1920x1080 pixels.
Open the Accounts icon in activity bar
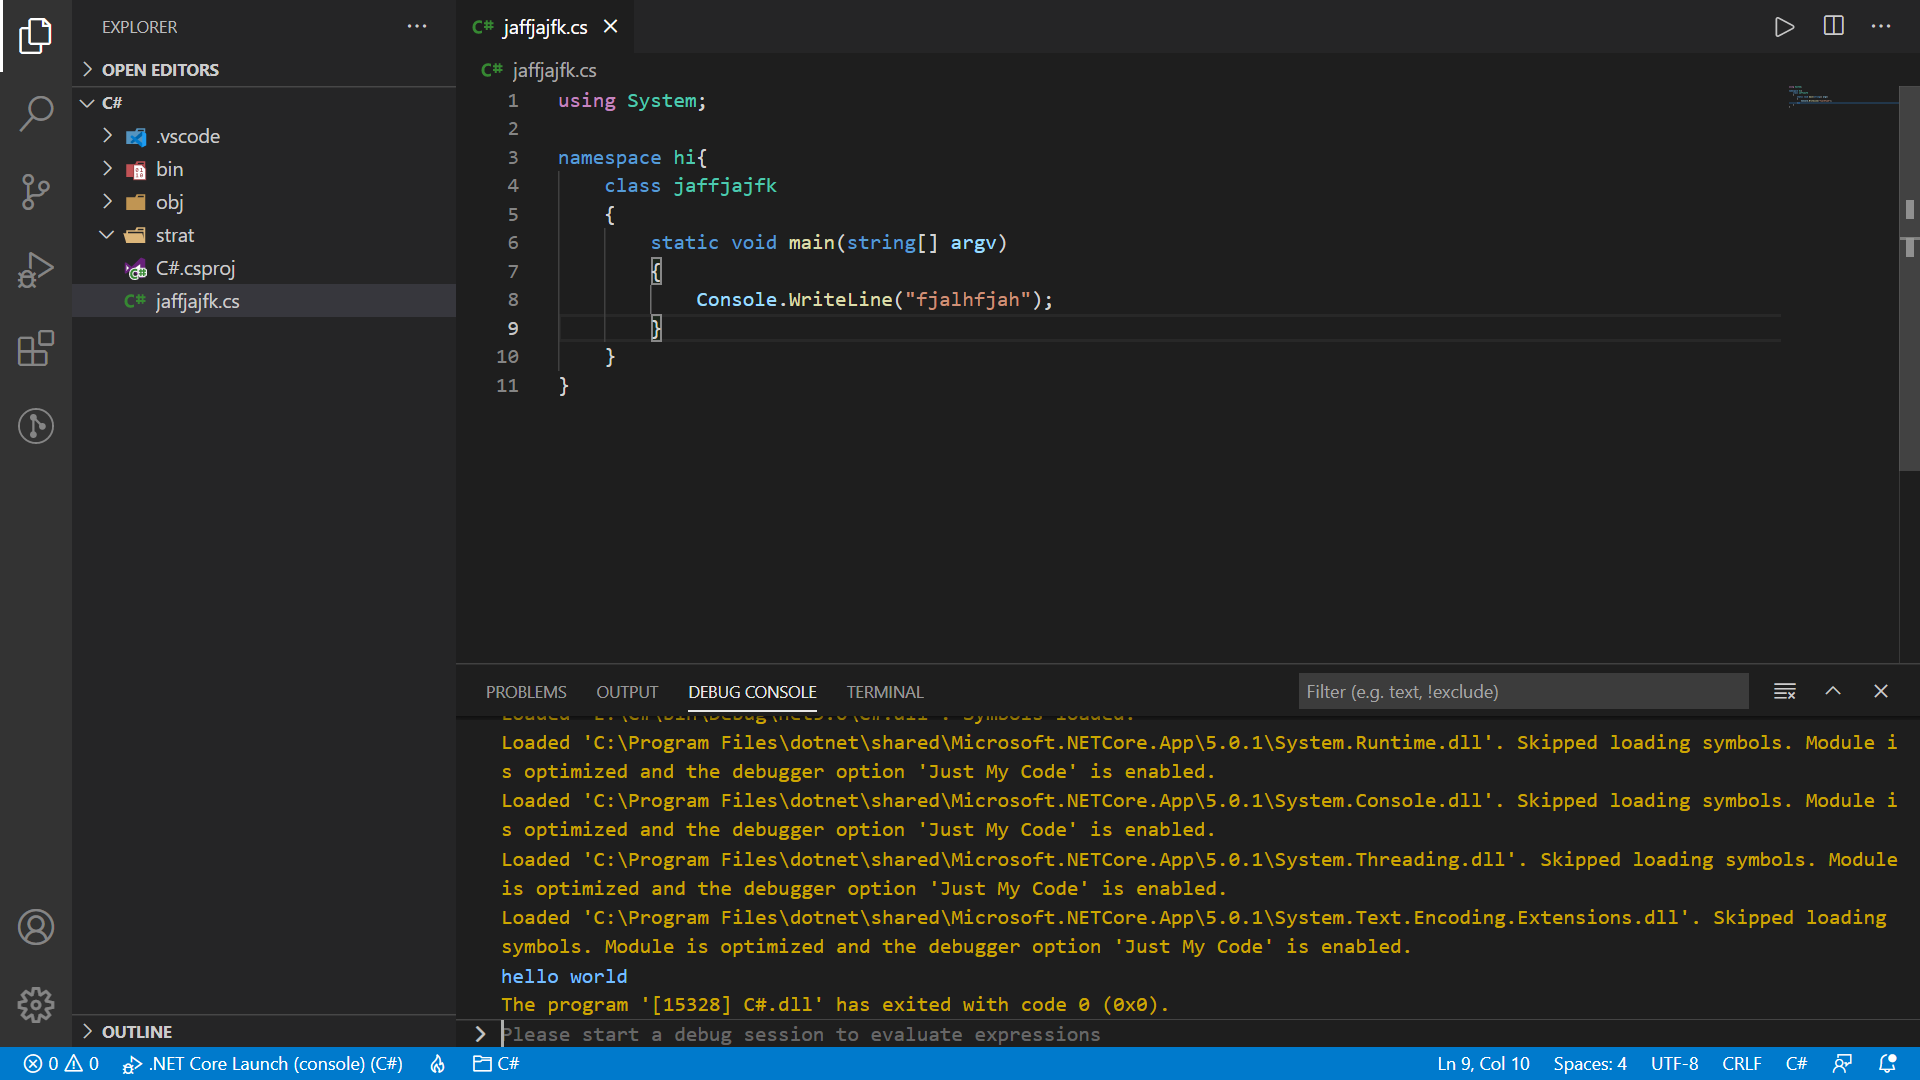(x=35, y=927)
